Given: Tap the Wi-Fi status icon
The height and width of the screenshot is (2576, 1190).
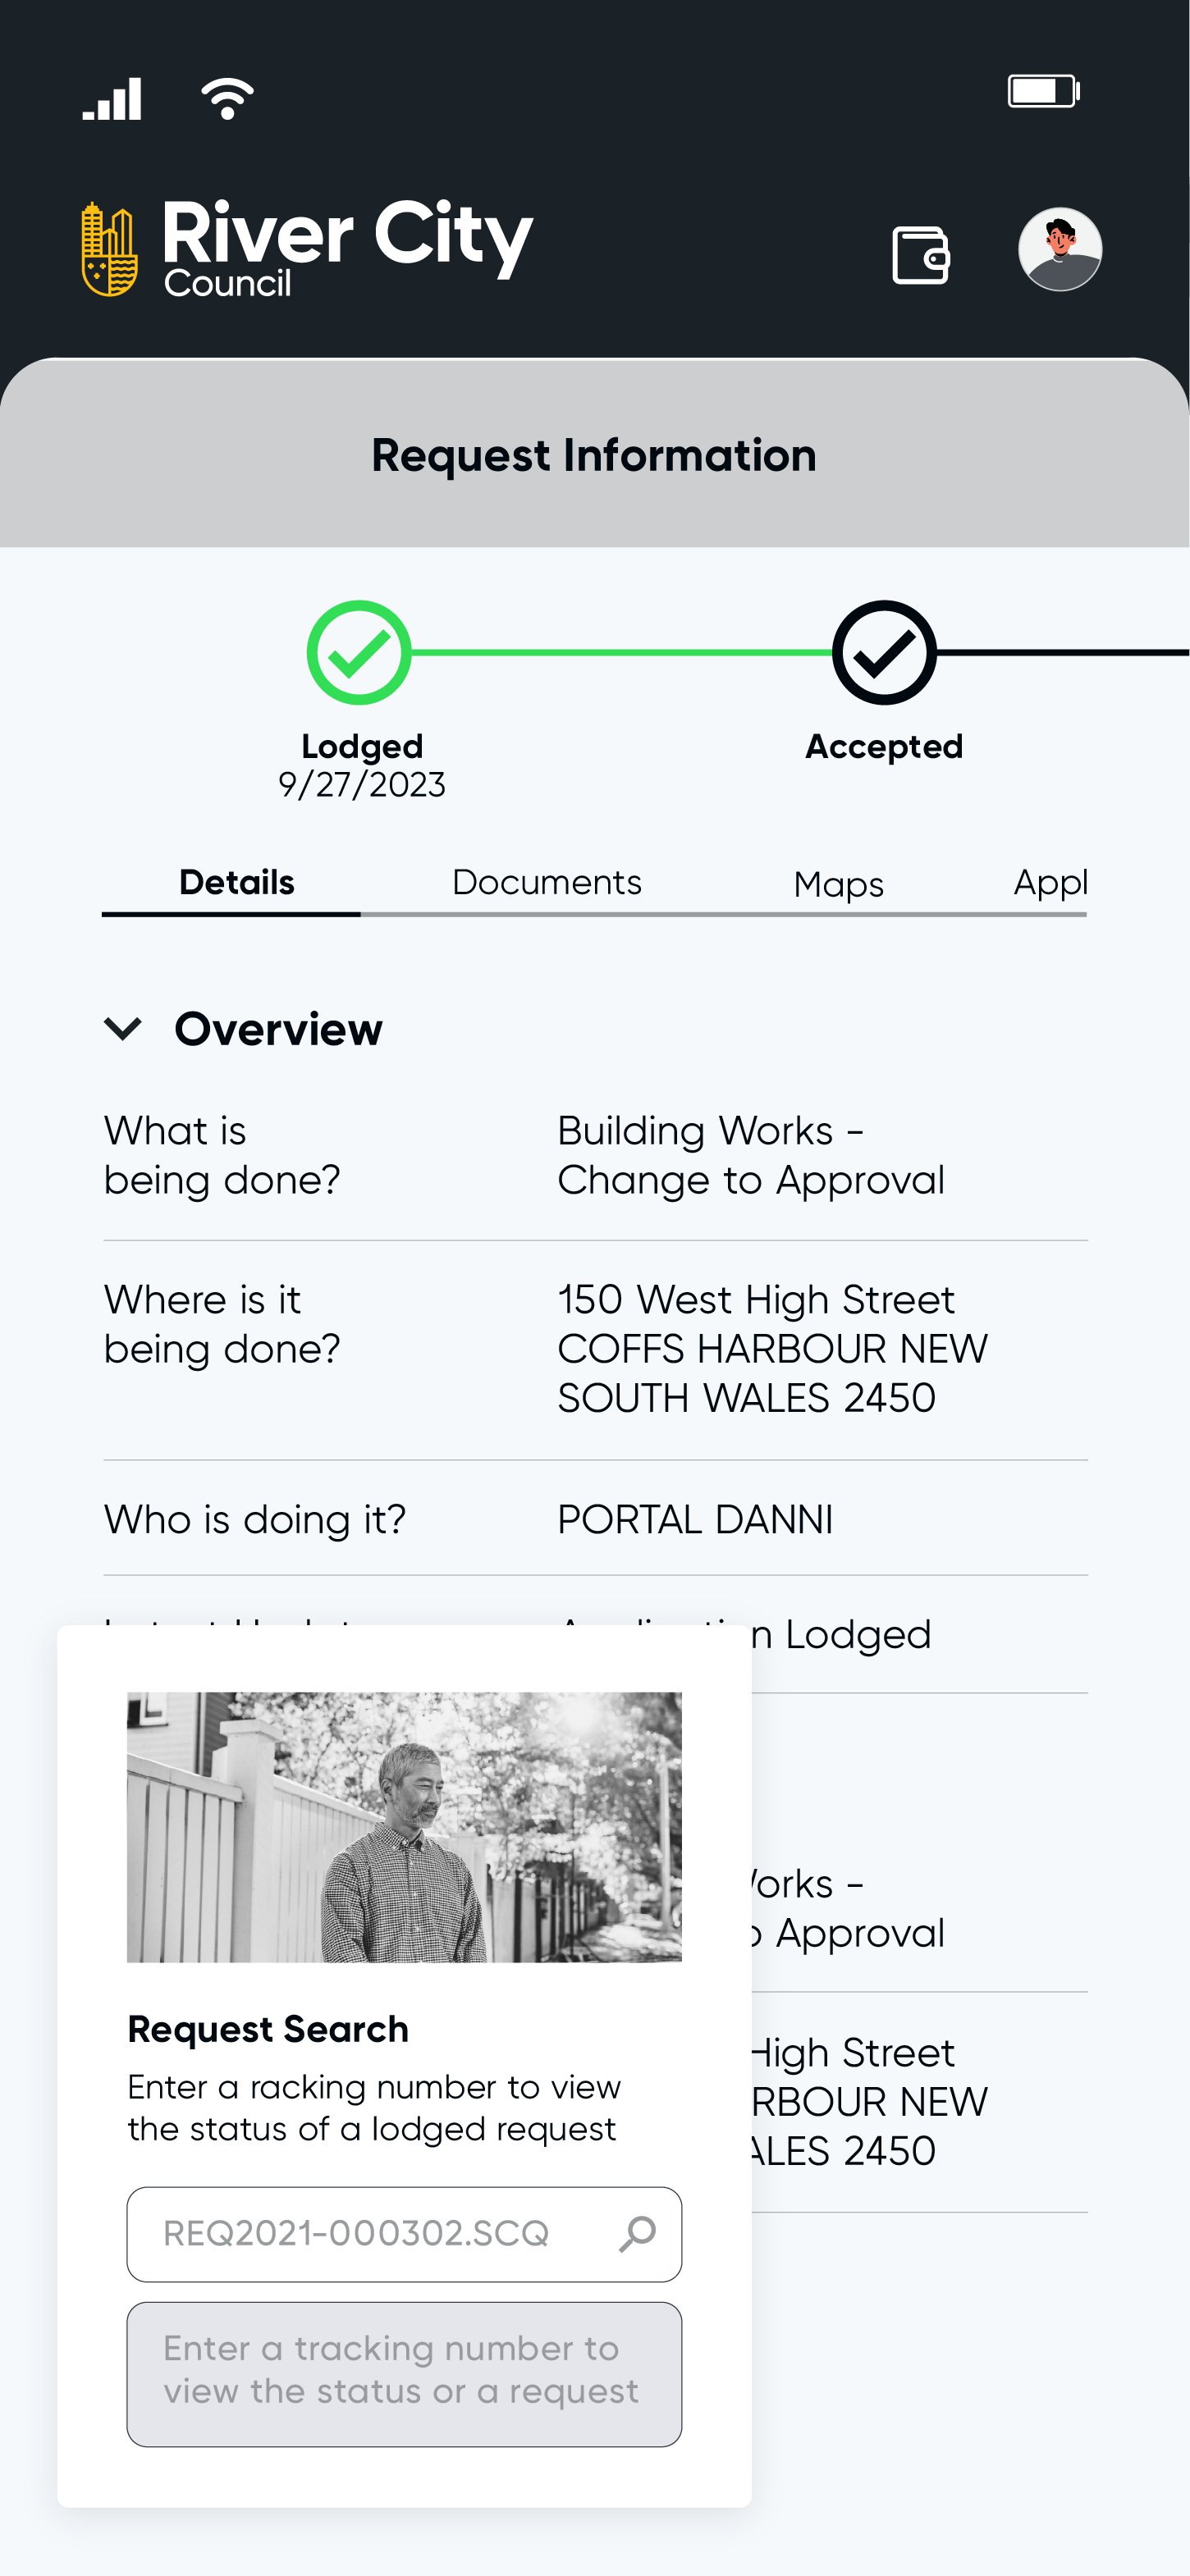Looking at the screenshot, I should 228,98.
